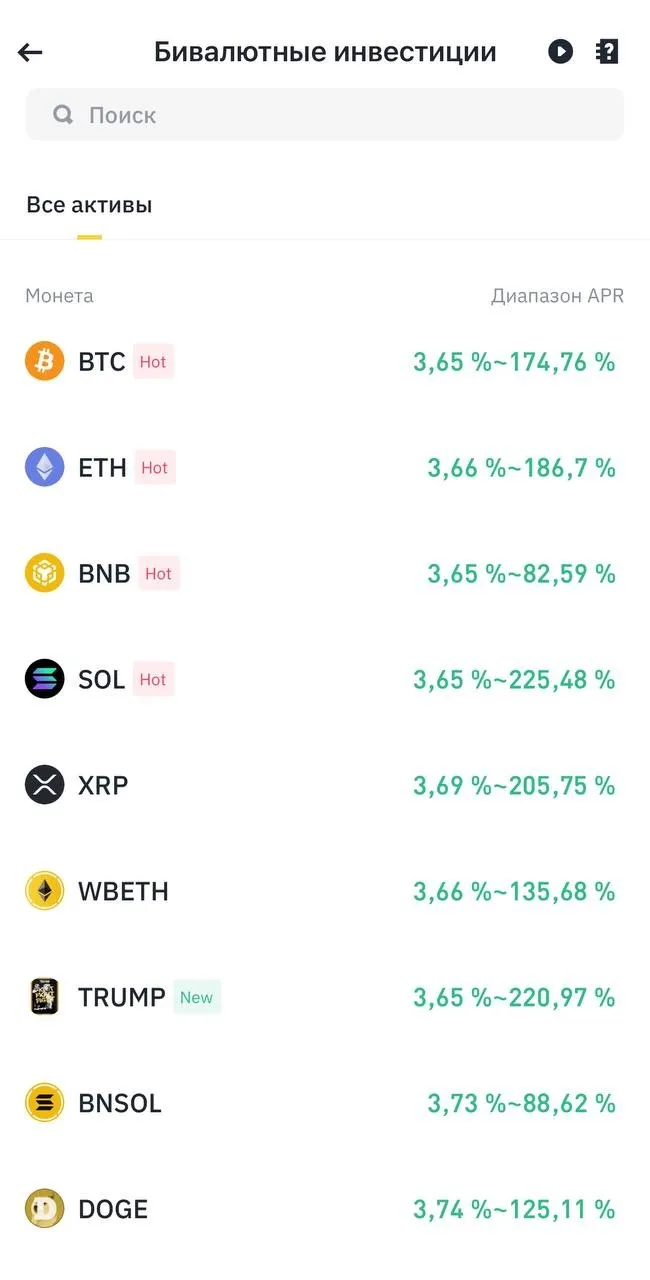This screenshot has width=650, height=1280.
Task: Open the video tutorial play icon
Action: 560,52
